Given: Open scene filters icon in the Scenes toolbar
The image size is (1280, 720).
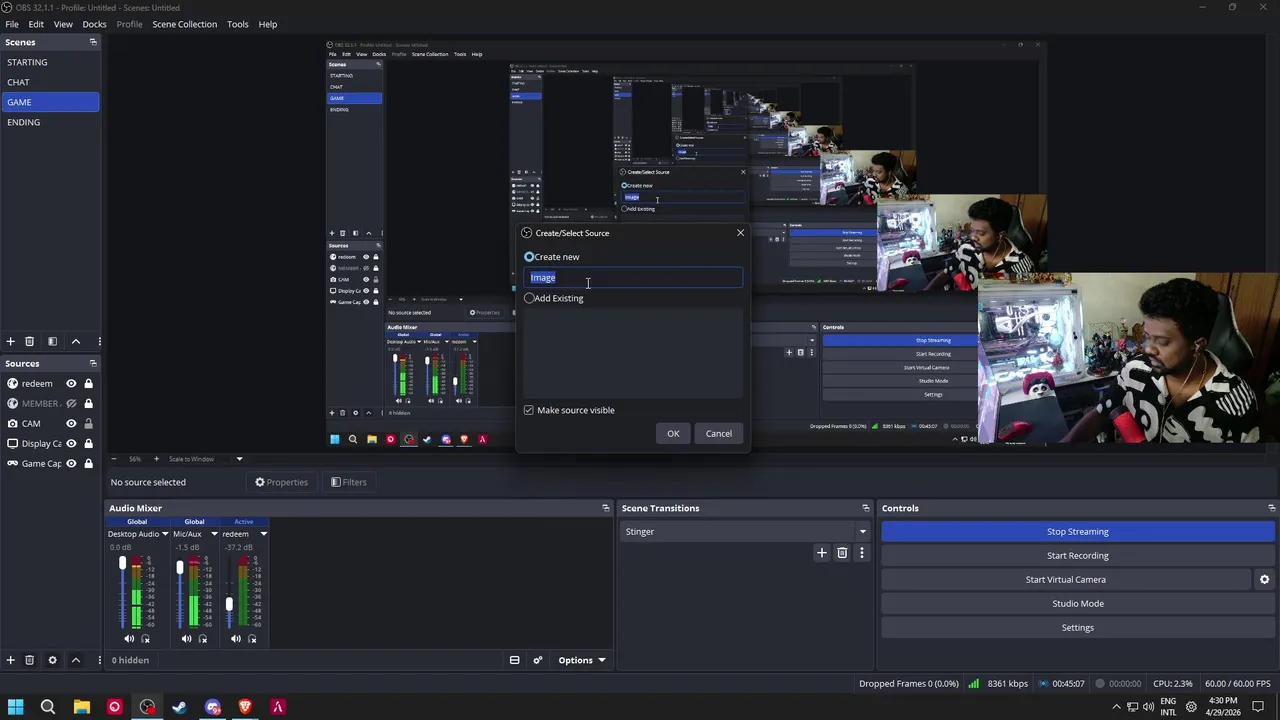Looking at the screenshot, I should [x=52, y=341].
